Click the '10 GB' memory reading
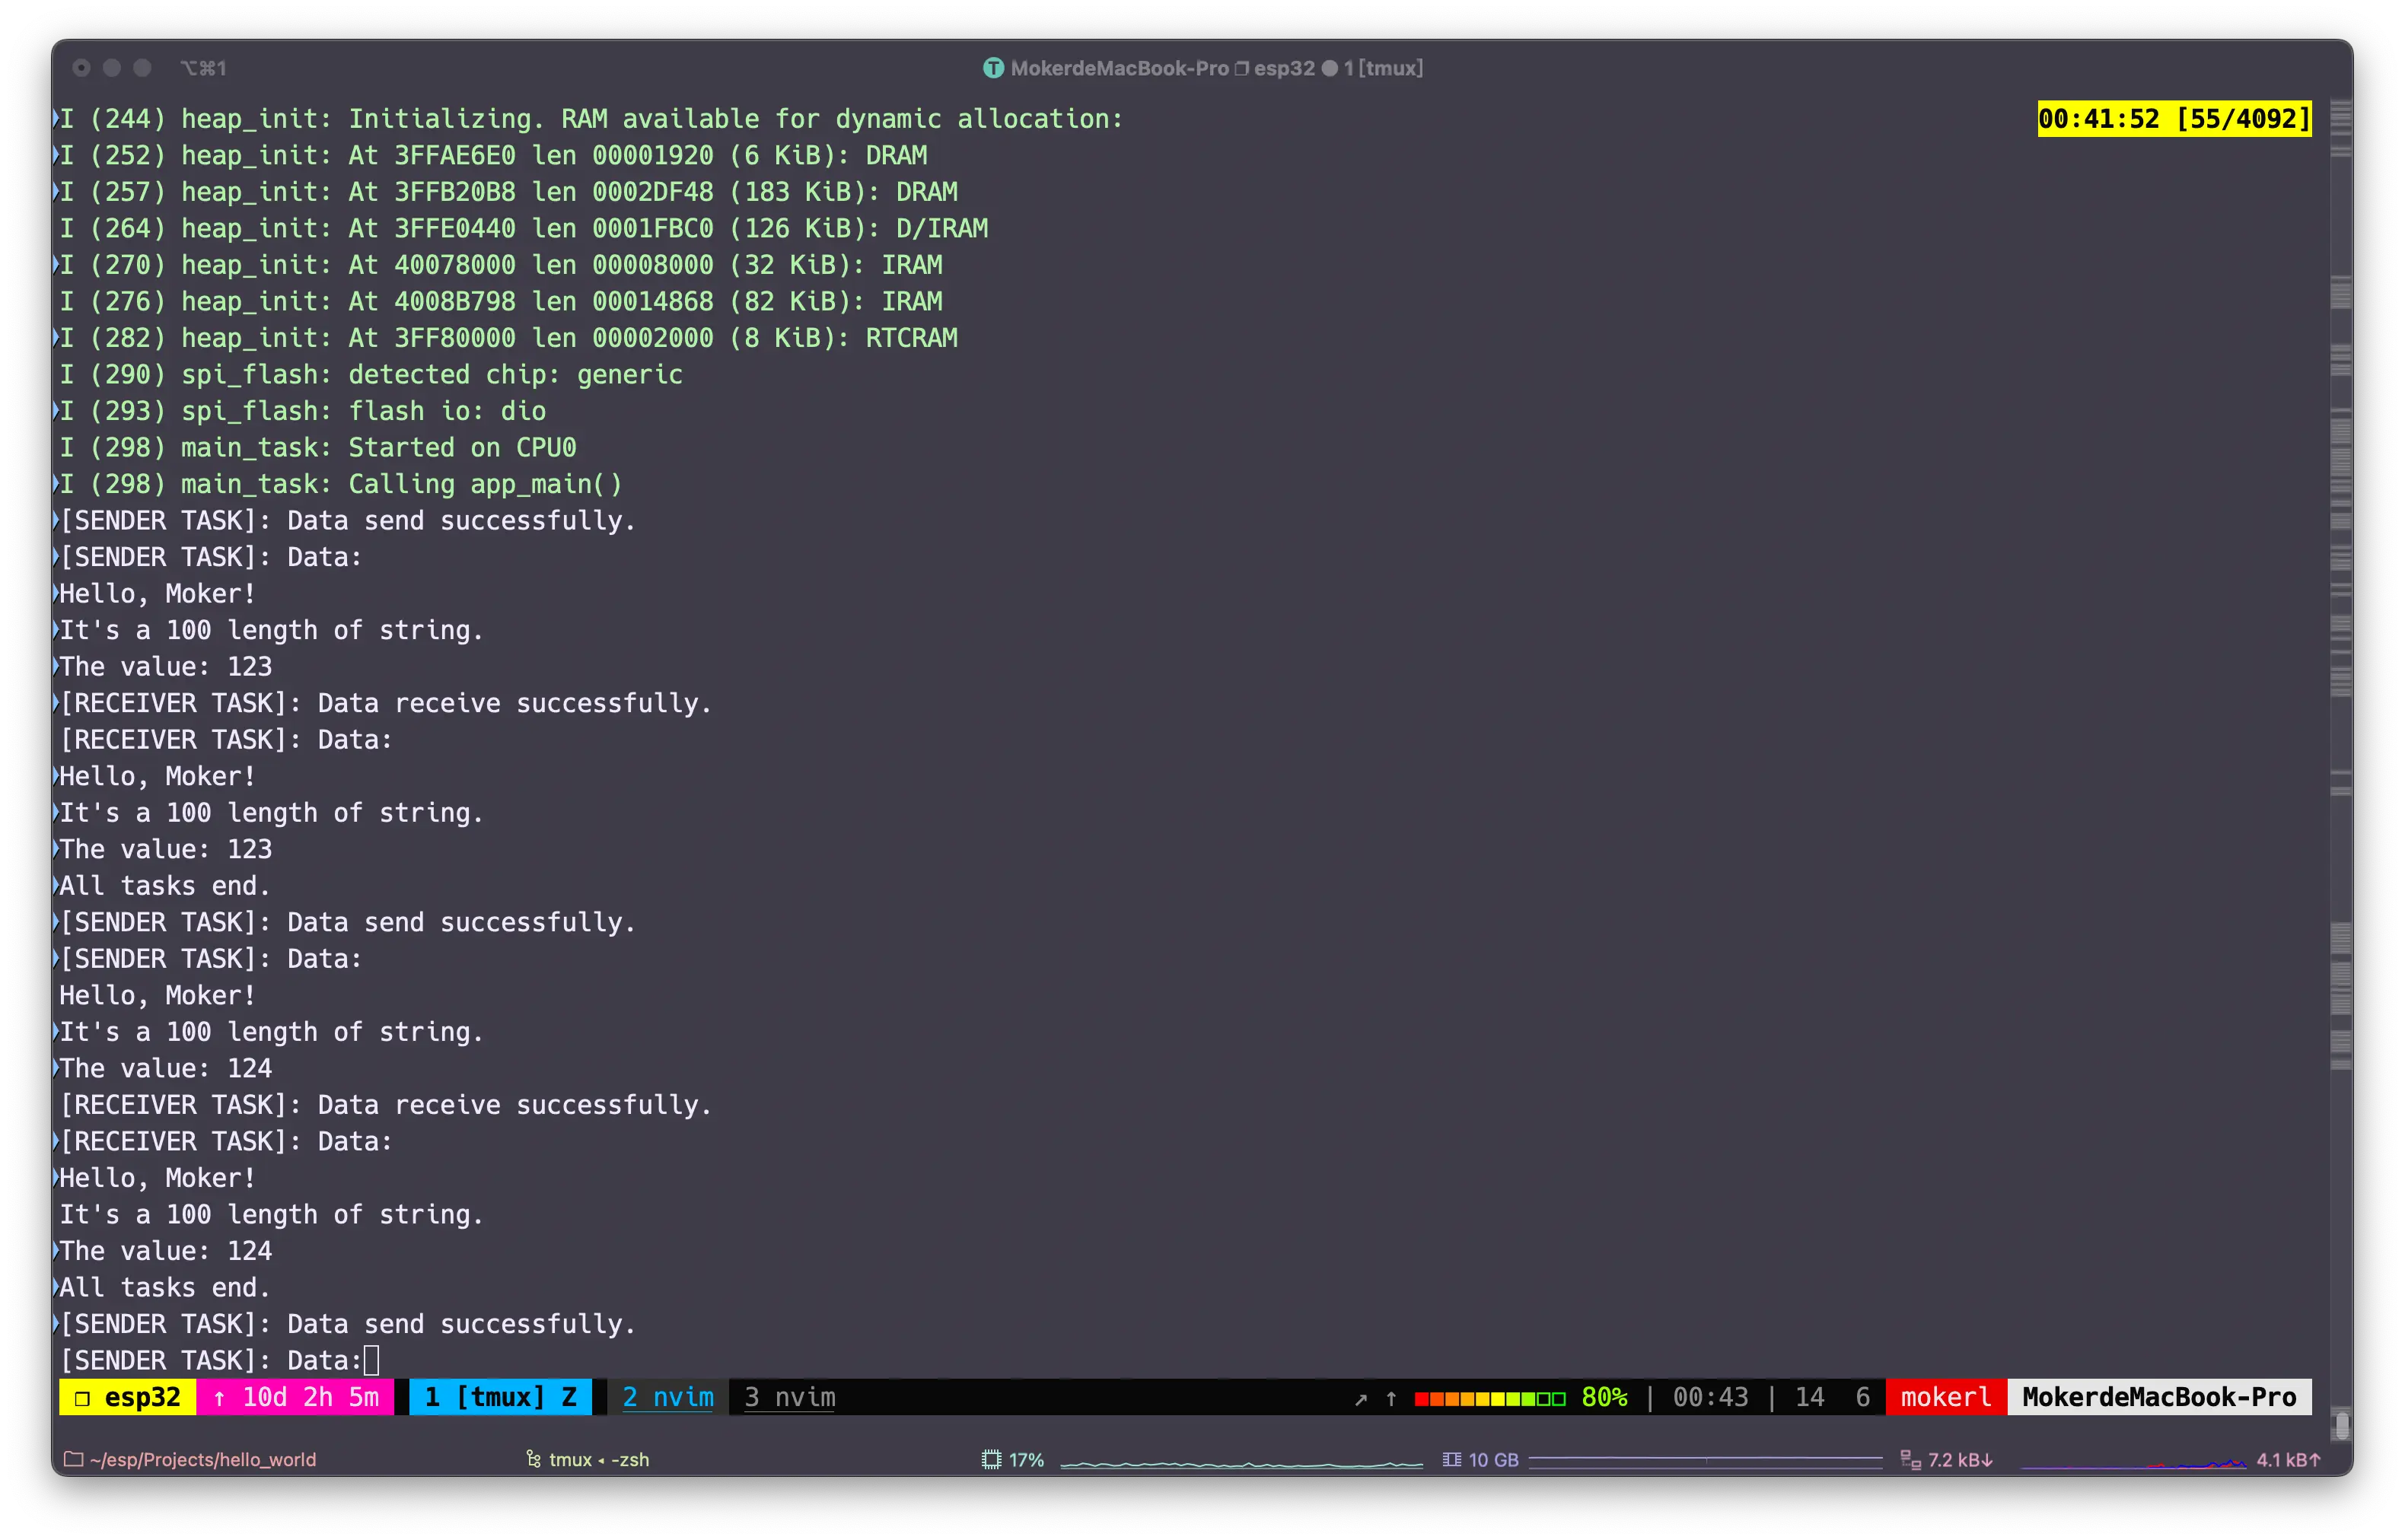The image size is (2405, 1540). pos(1493,1459)
